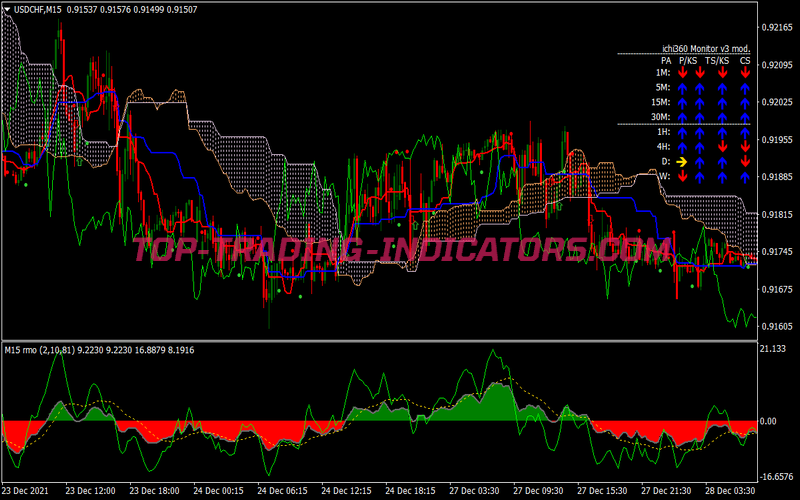Click the red CS arrow in D row
The height and width of the screenshot is (500, 800).
tap(745, 162)
